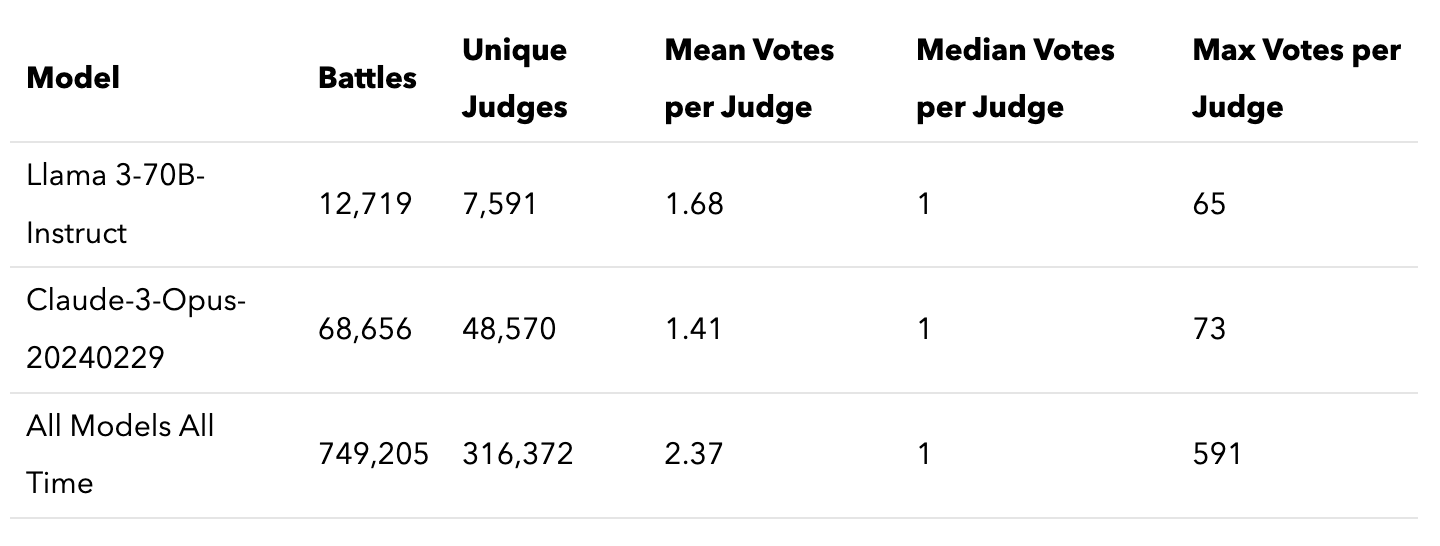The height and width of the screenshot is (546, 1440).
Task: Click the 73 max votes value
Action: pos(1209,330)
